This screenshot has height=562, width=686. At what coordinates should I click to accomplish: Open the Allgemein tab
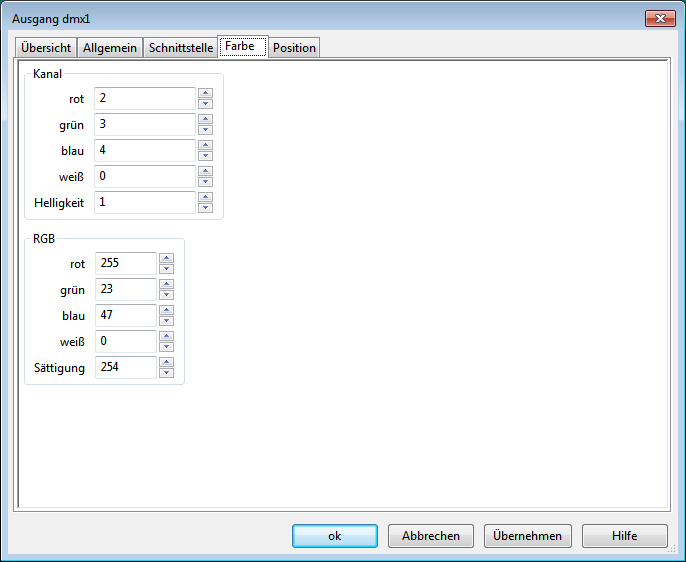(x=110, y=48)
